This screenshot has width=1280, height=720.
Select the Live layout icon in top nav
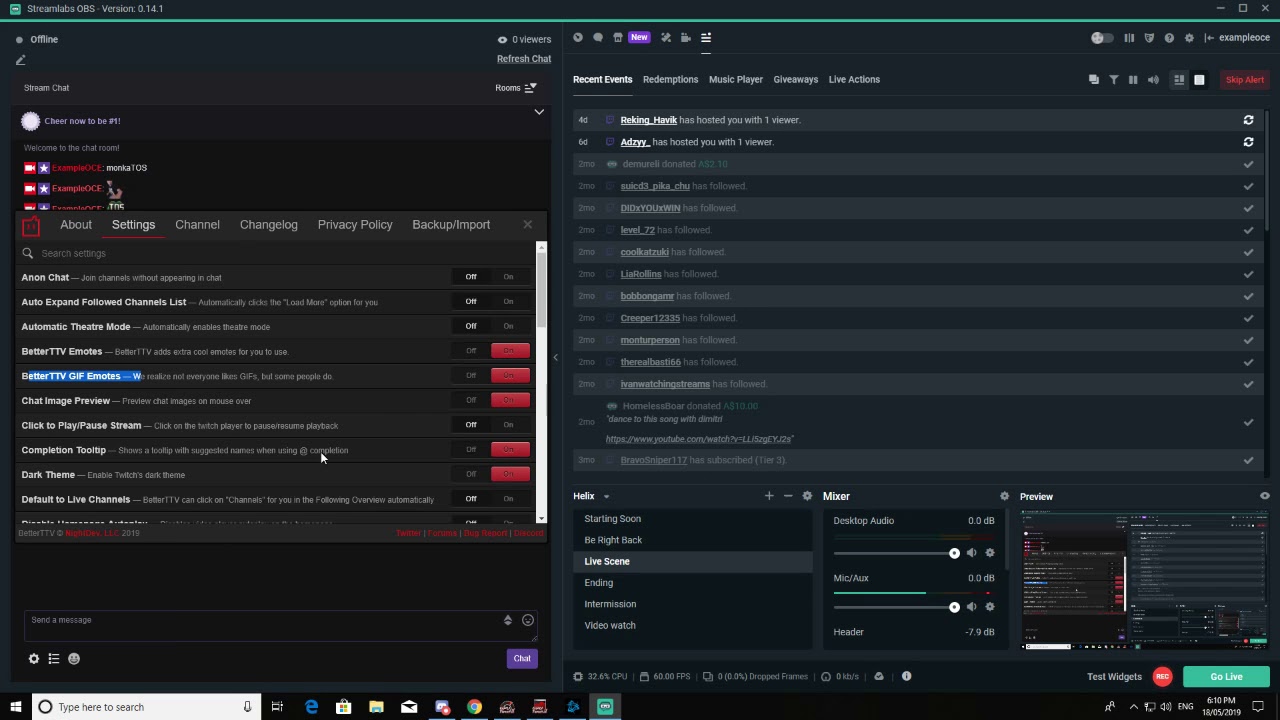click(x=706, y=38)
